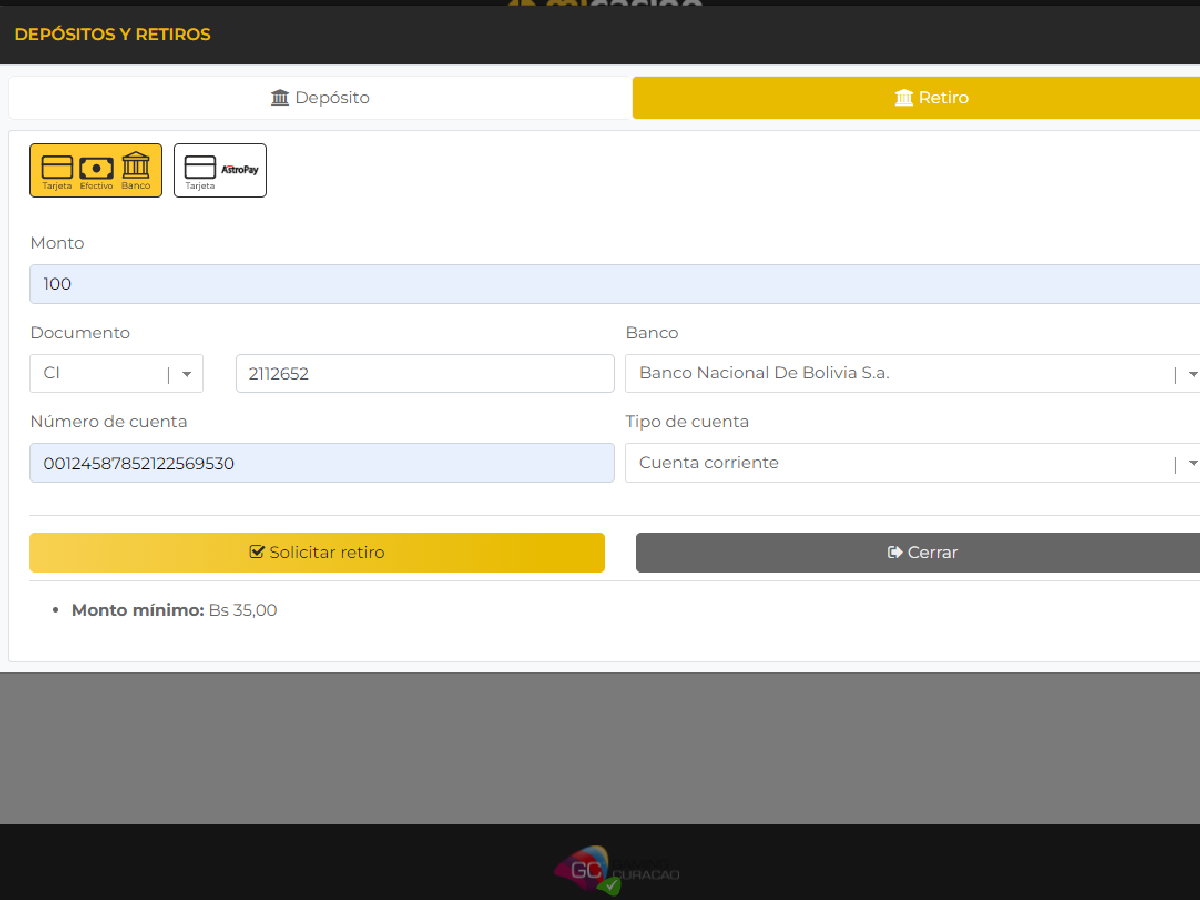Image resolution: width=1200 pixels, height=900 pixels.
Task: Click into the Número de cuenta field
Action: pos(322,463)
